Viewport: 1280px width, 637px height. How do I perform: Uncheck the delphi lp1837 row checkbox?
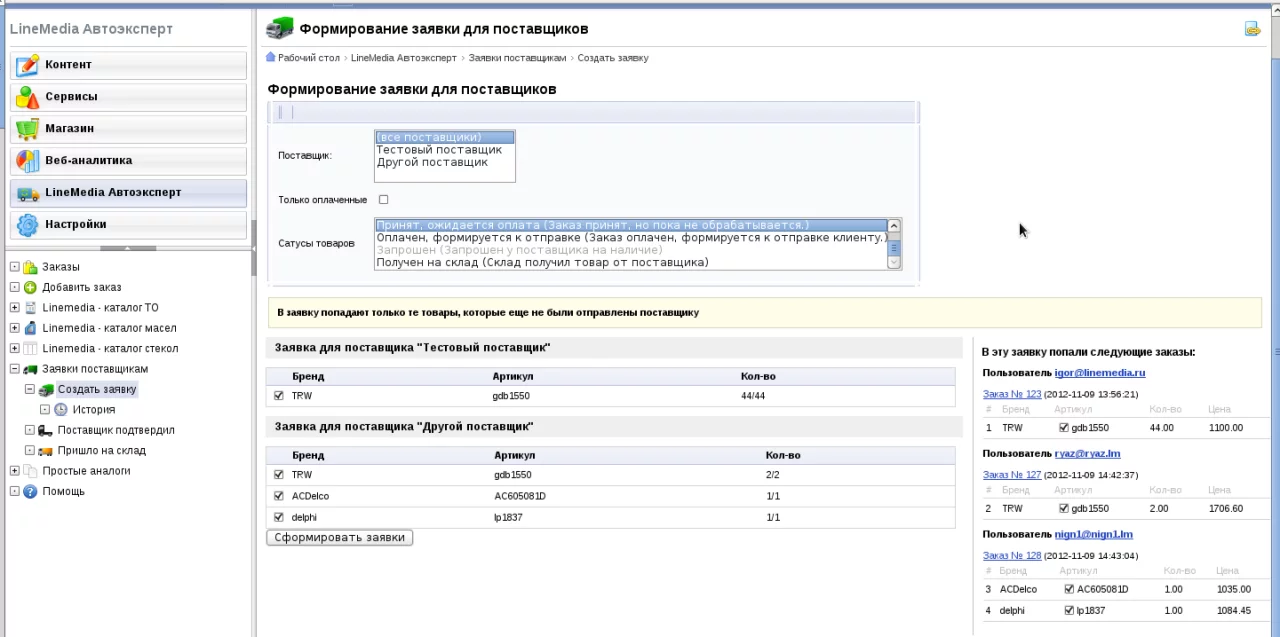[279, 517]
